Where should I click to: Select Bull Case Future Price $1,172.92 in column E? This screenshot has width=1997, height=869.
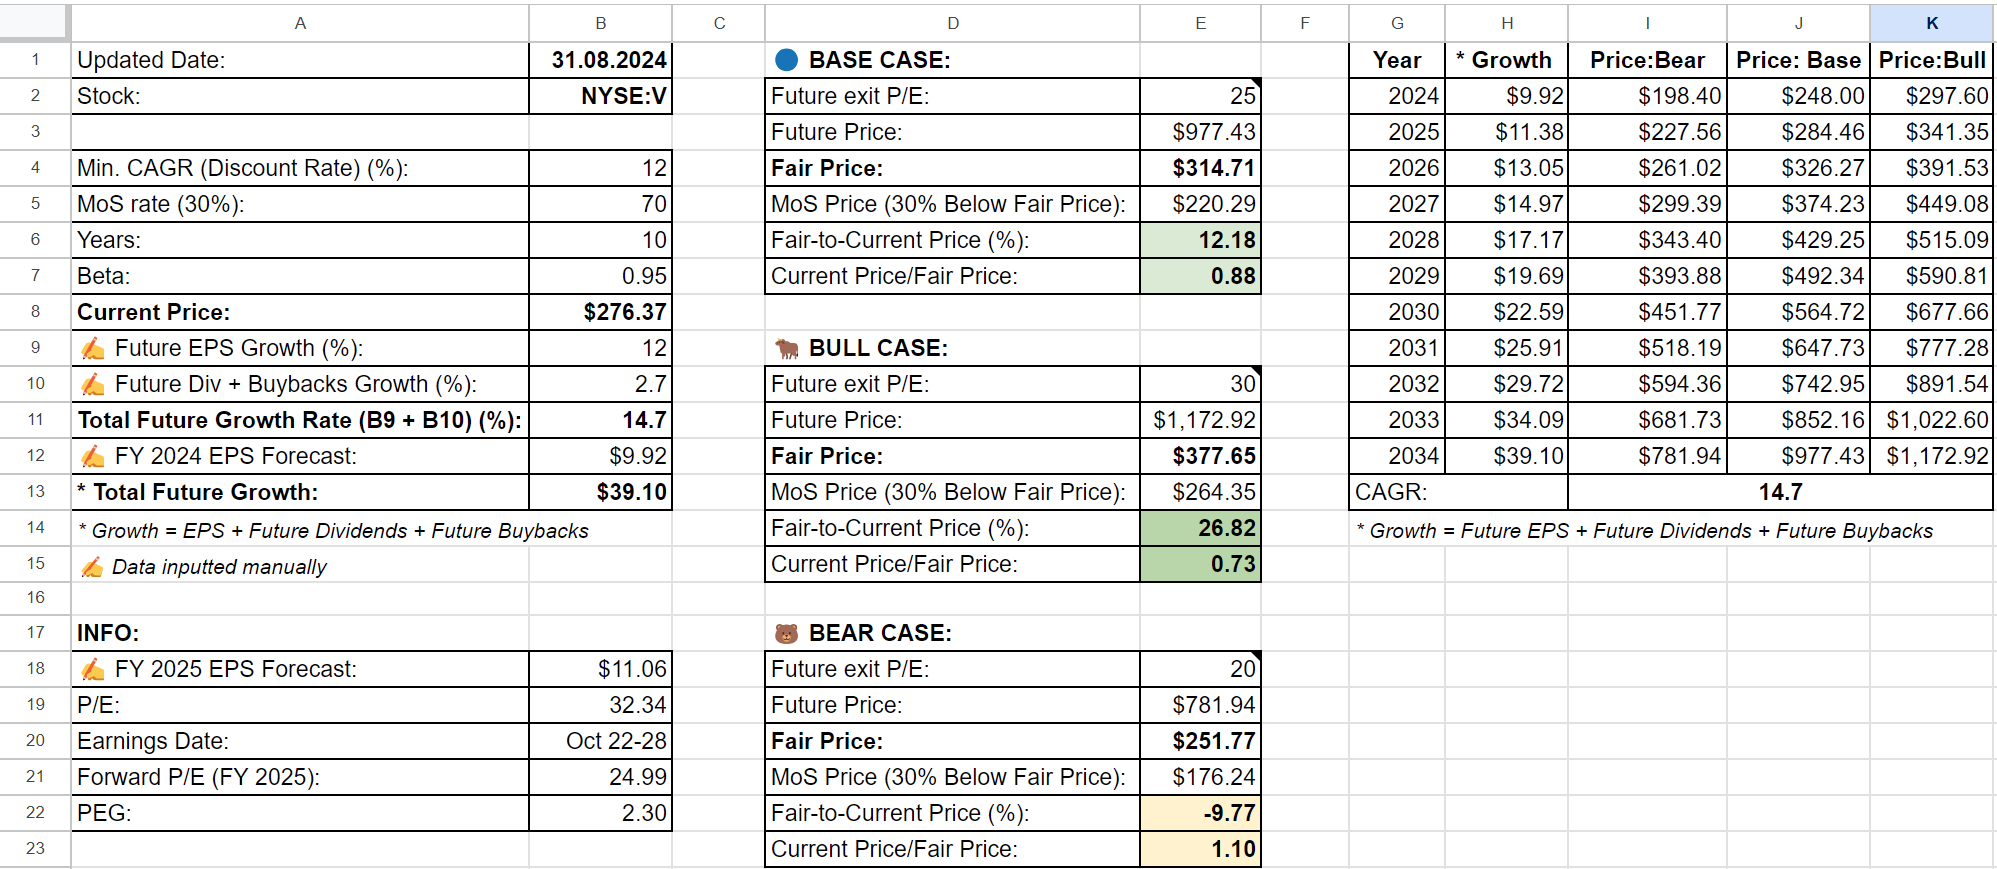tap(1200, 420)
